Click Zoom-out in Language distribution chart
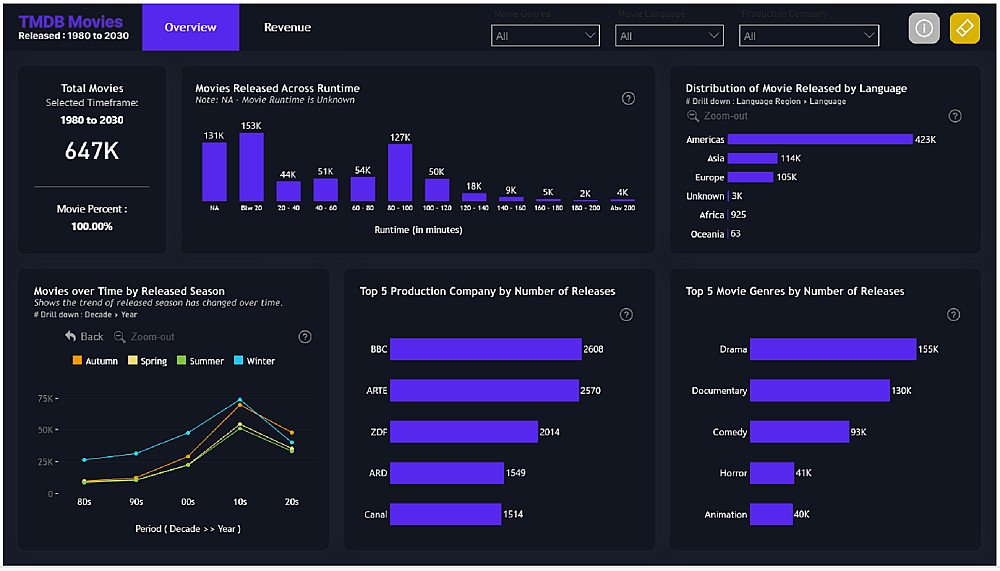The width and height of the screenshot is (1000, 571). tap(717, 116)
